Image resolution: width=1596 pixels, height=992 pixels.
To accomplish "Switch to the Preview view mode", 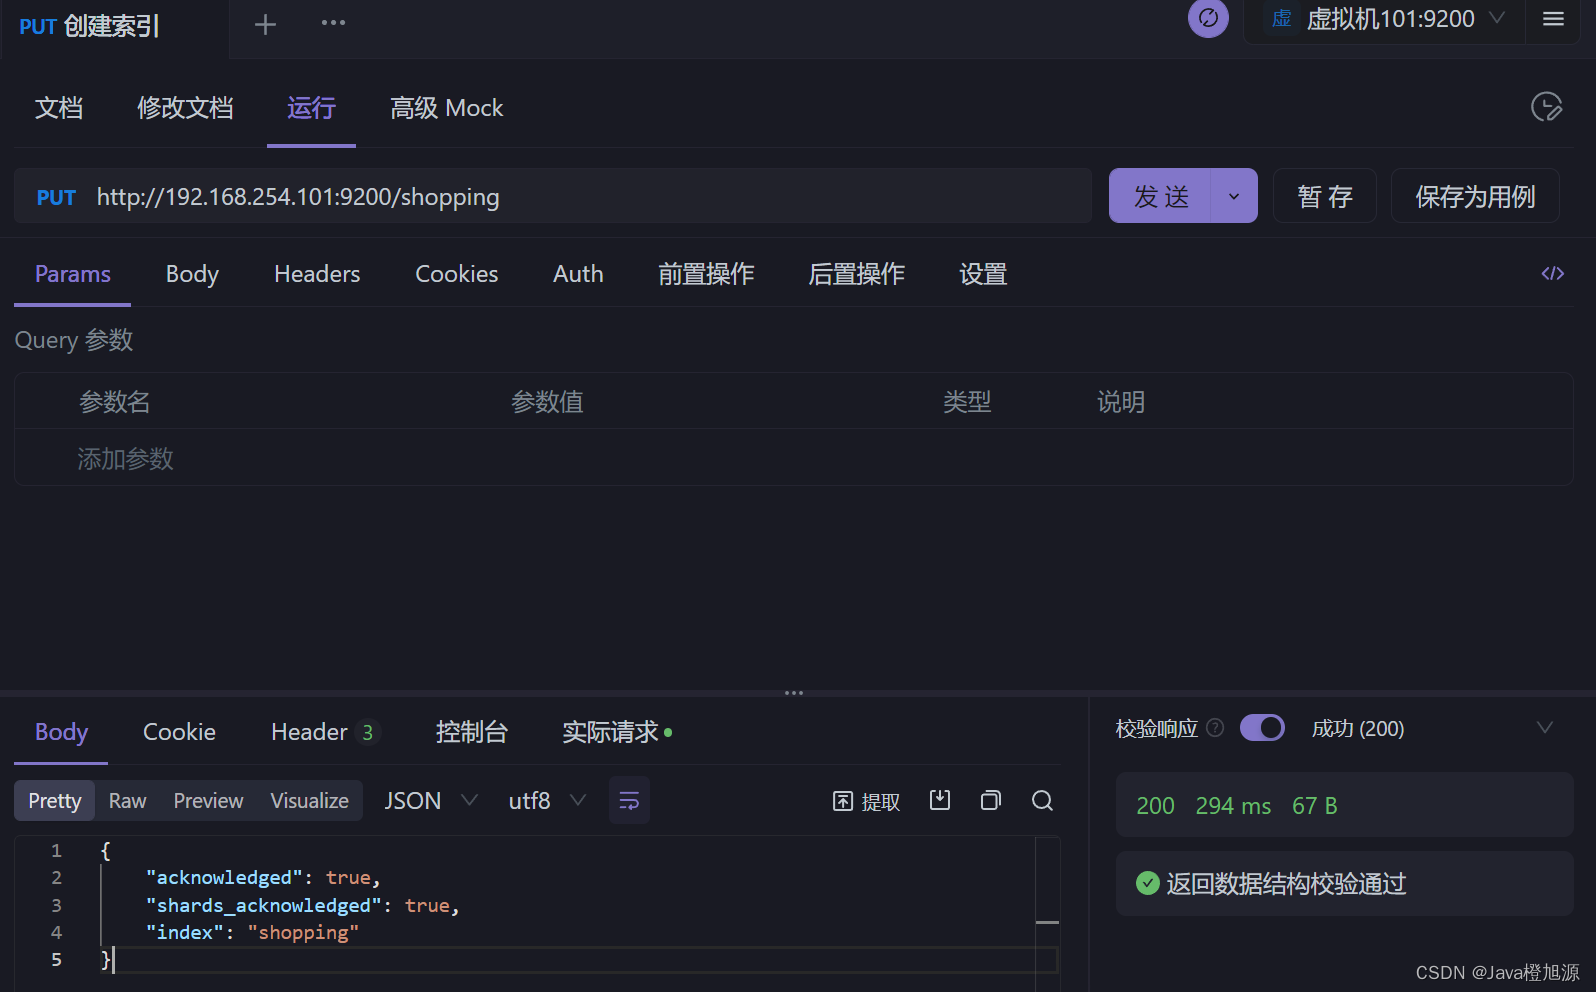I will click(208, 801).
